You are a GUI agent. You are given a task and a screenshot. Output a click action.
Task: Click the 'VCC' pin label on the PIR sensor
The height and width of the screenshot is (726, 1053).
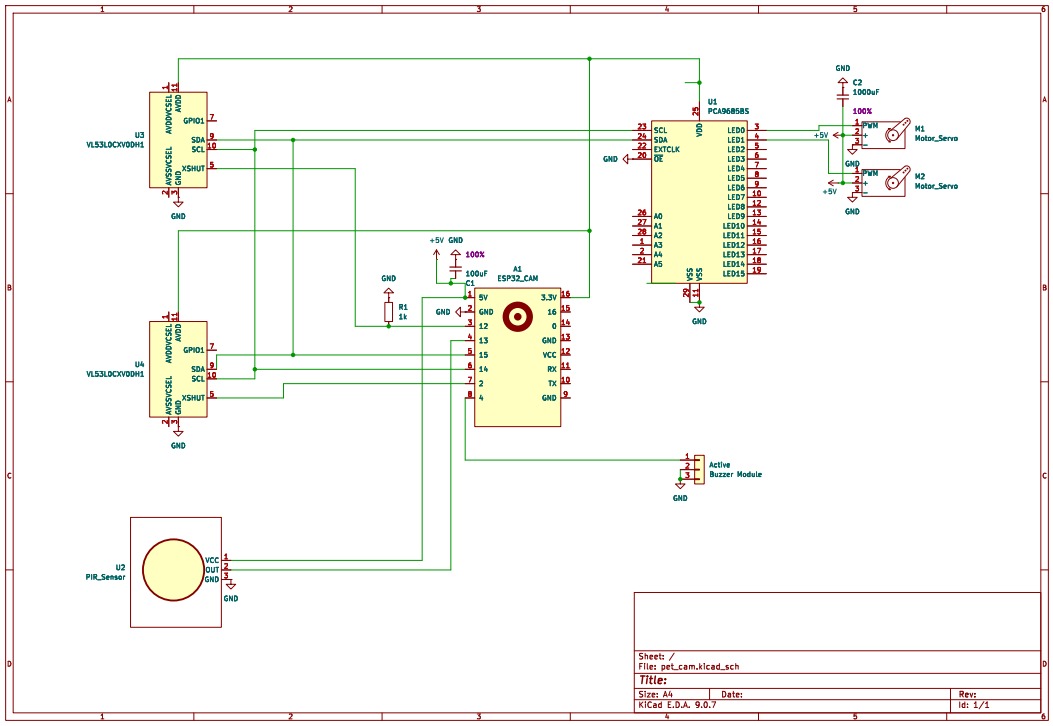(212, 560)
